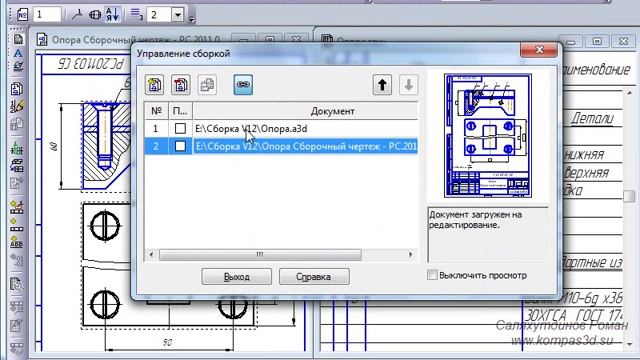Viewport: 640px width, 360px height.
Task: Open help with Справка button
Action: tap(314, 277)
